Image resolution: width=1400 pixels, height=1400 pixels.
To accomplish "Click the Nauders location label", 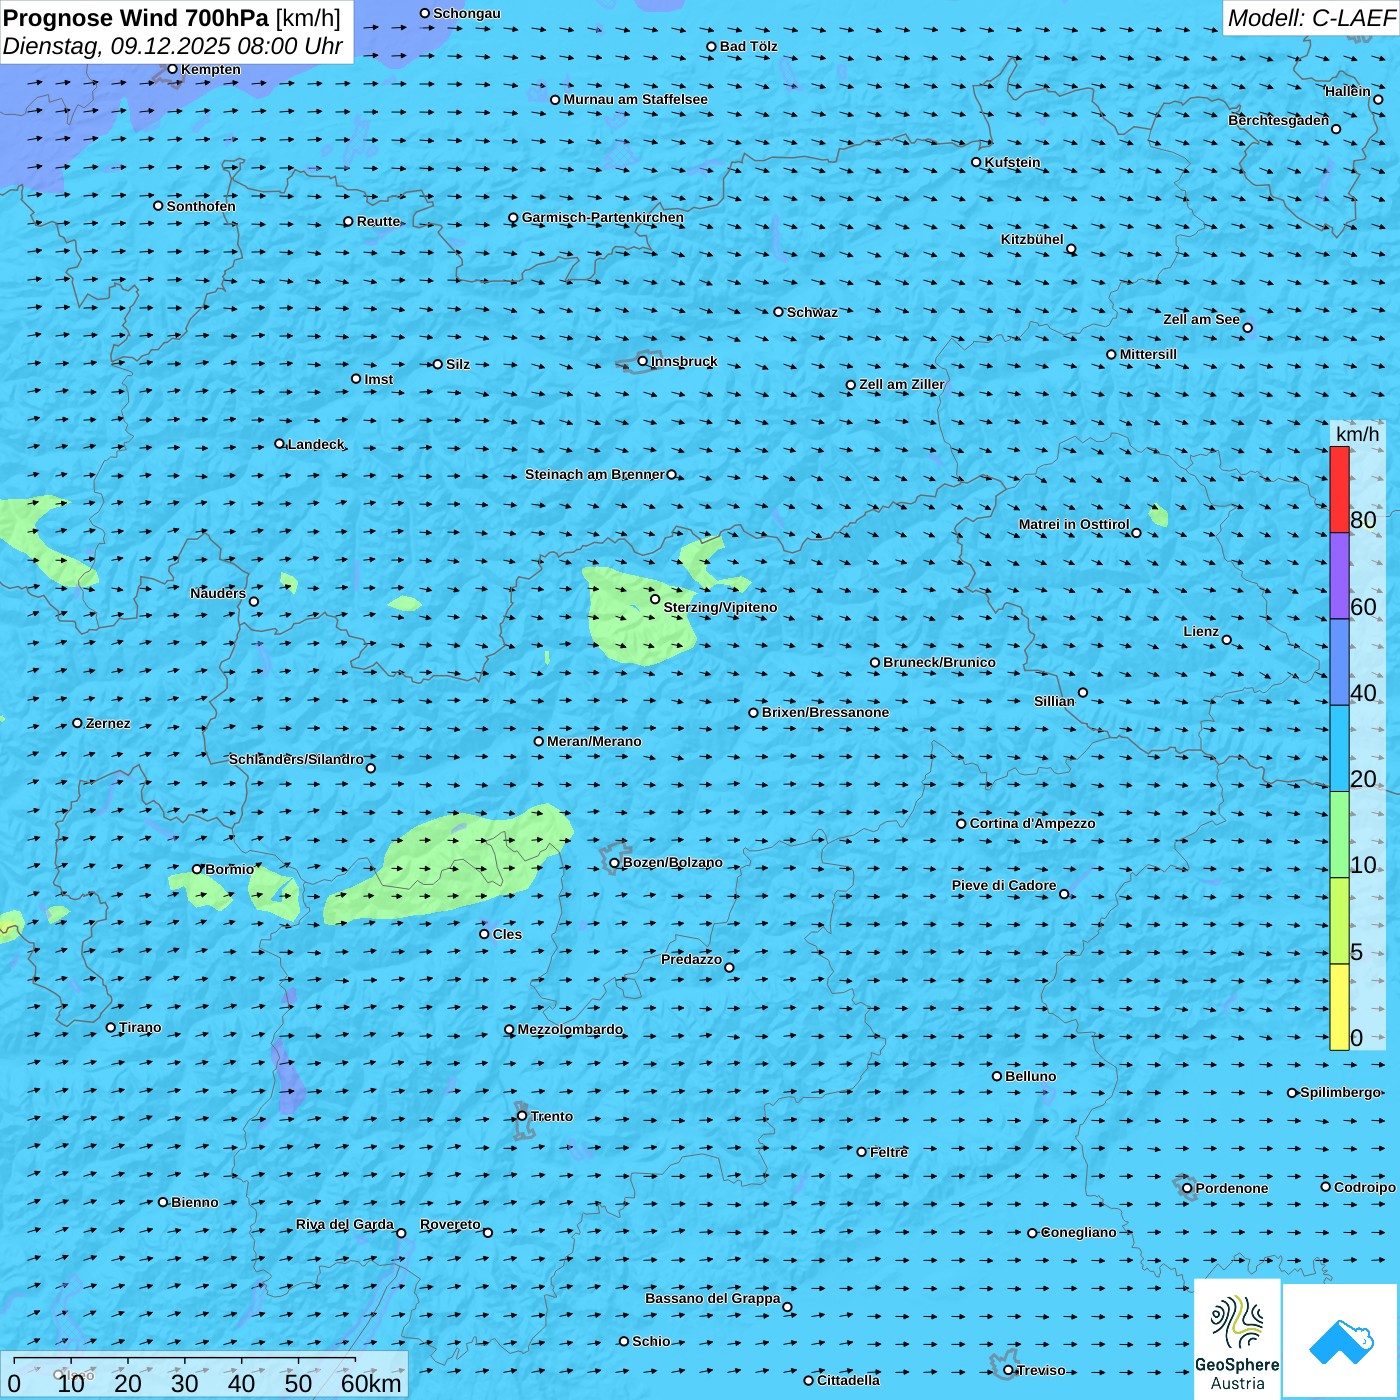I will point(218,593).
